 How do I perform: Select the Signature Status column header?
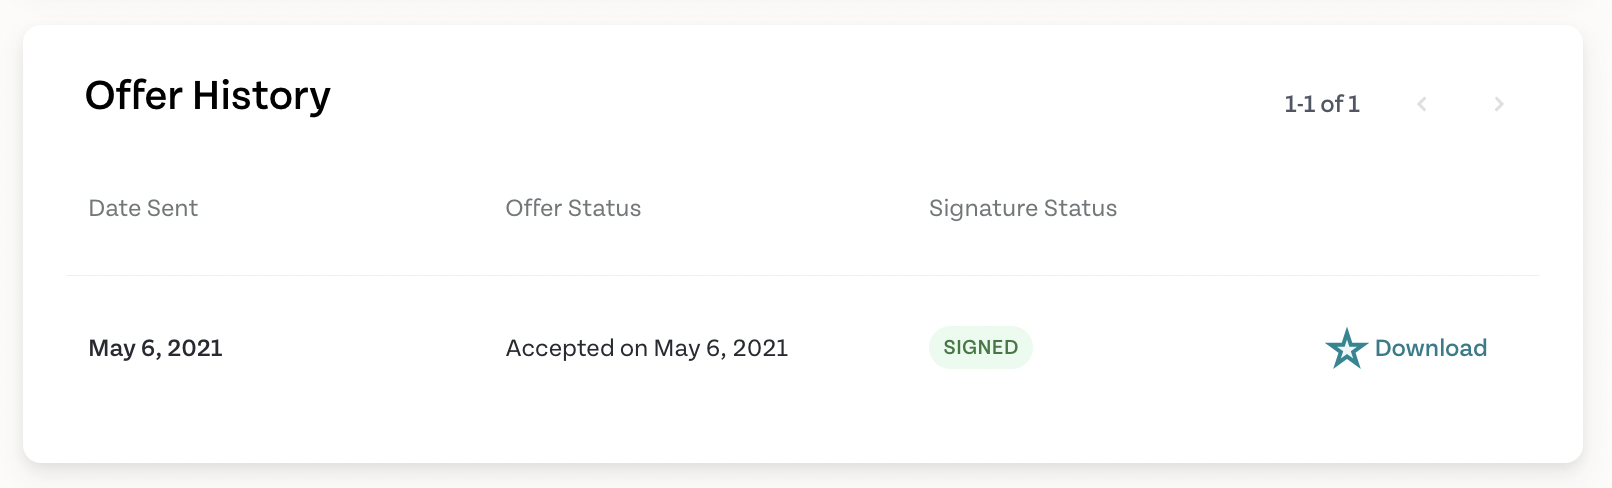coord(1023,208)
